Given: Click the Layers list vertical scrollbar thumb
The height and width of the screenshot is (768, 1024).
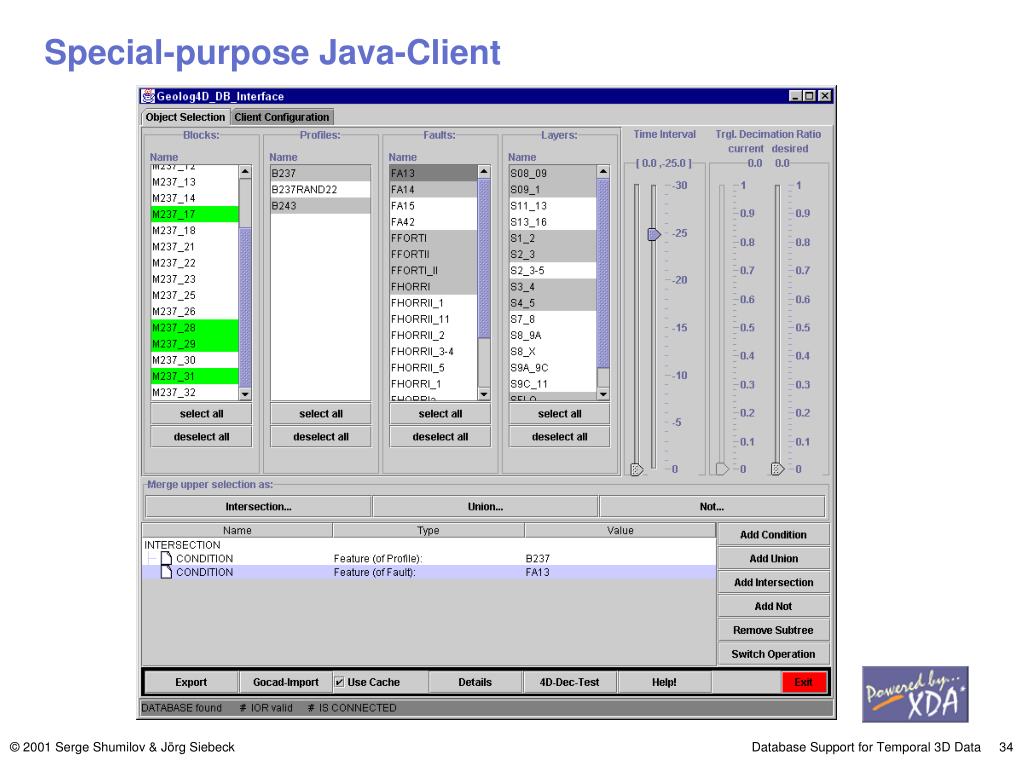Looking at the screenshot, I should pos(603,273).
